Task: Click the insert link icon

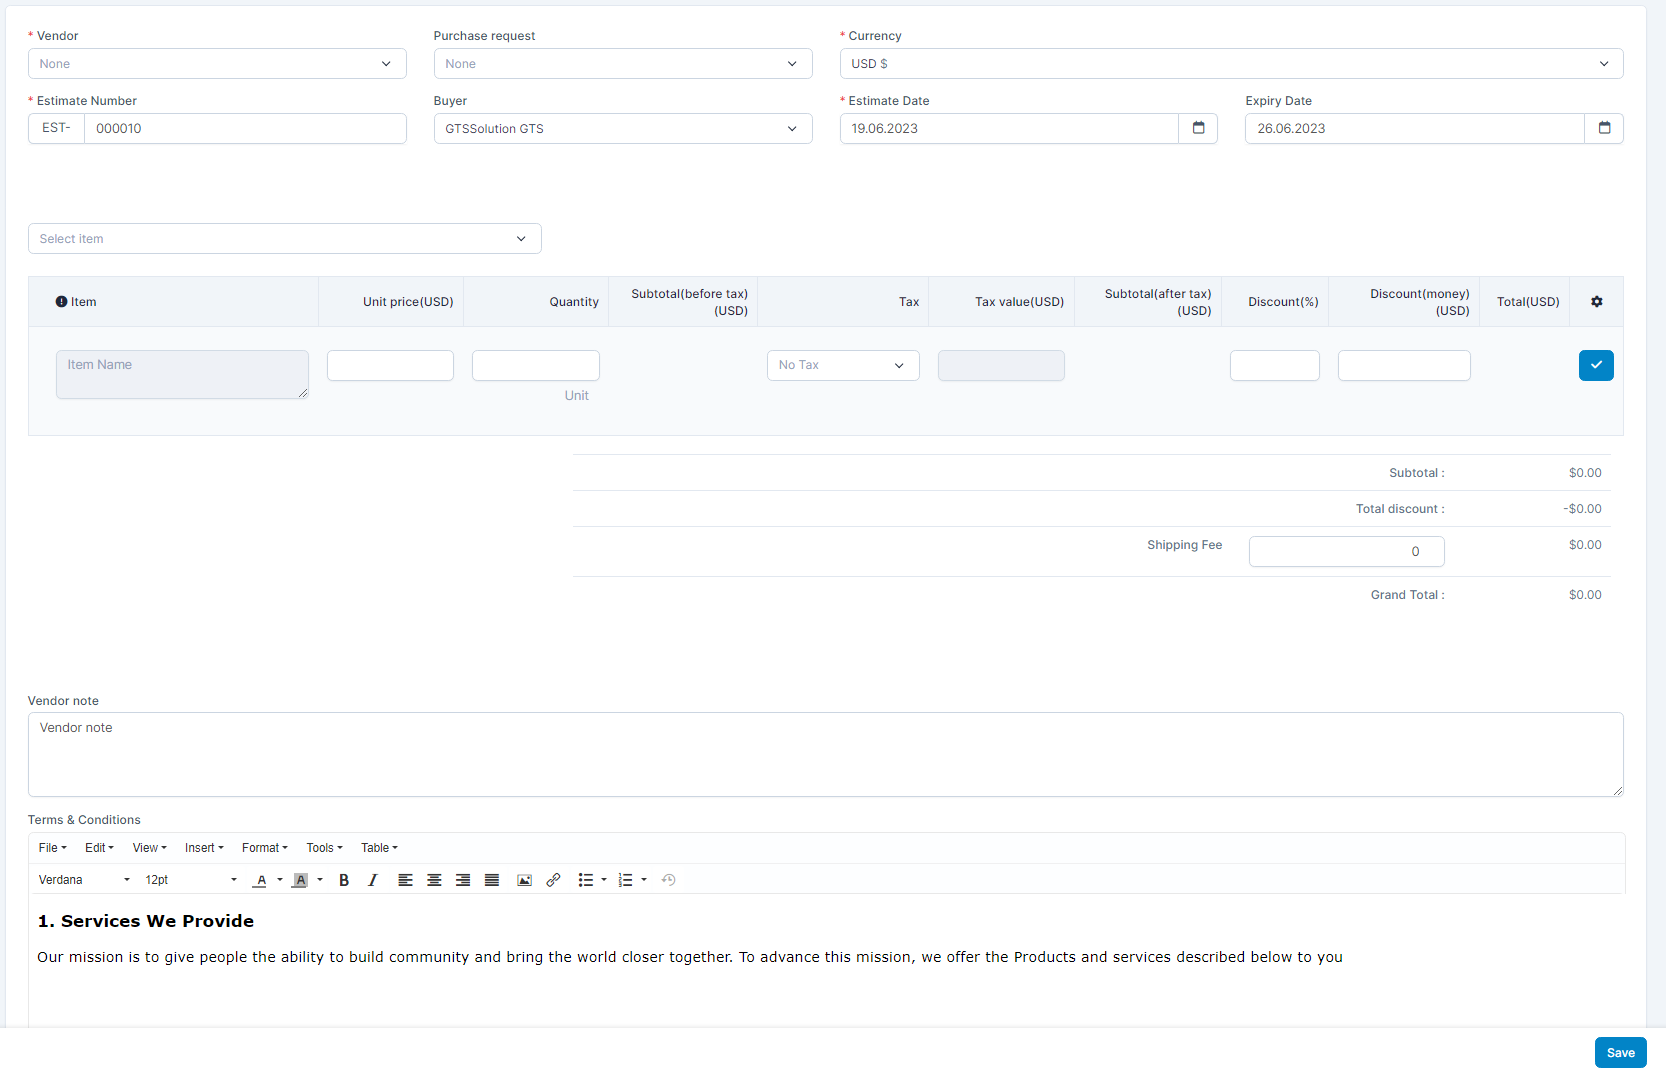Action: (x=553, y=880)
